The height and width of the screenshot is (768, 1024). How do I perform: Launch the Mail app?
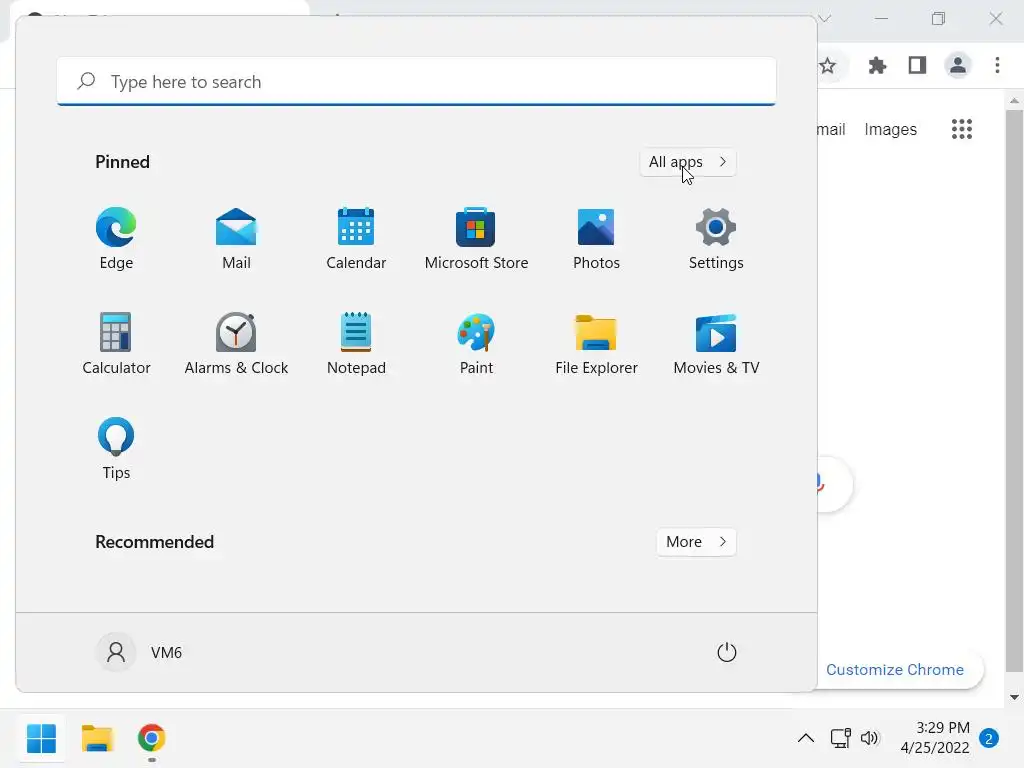(x=236, y=238)
